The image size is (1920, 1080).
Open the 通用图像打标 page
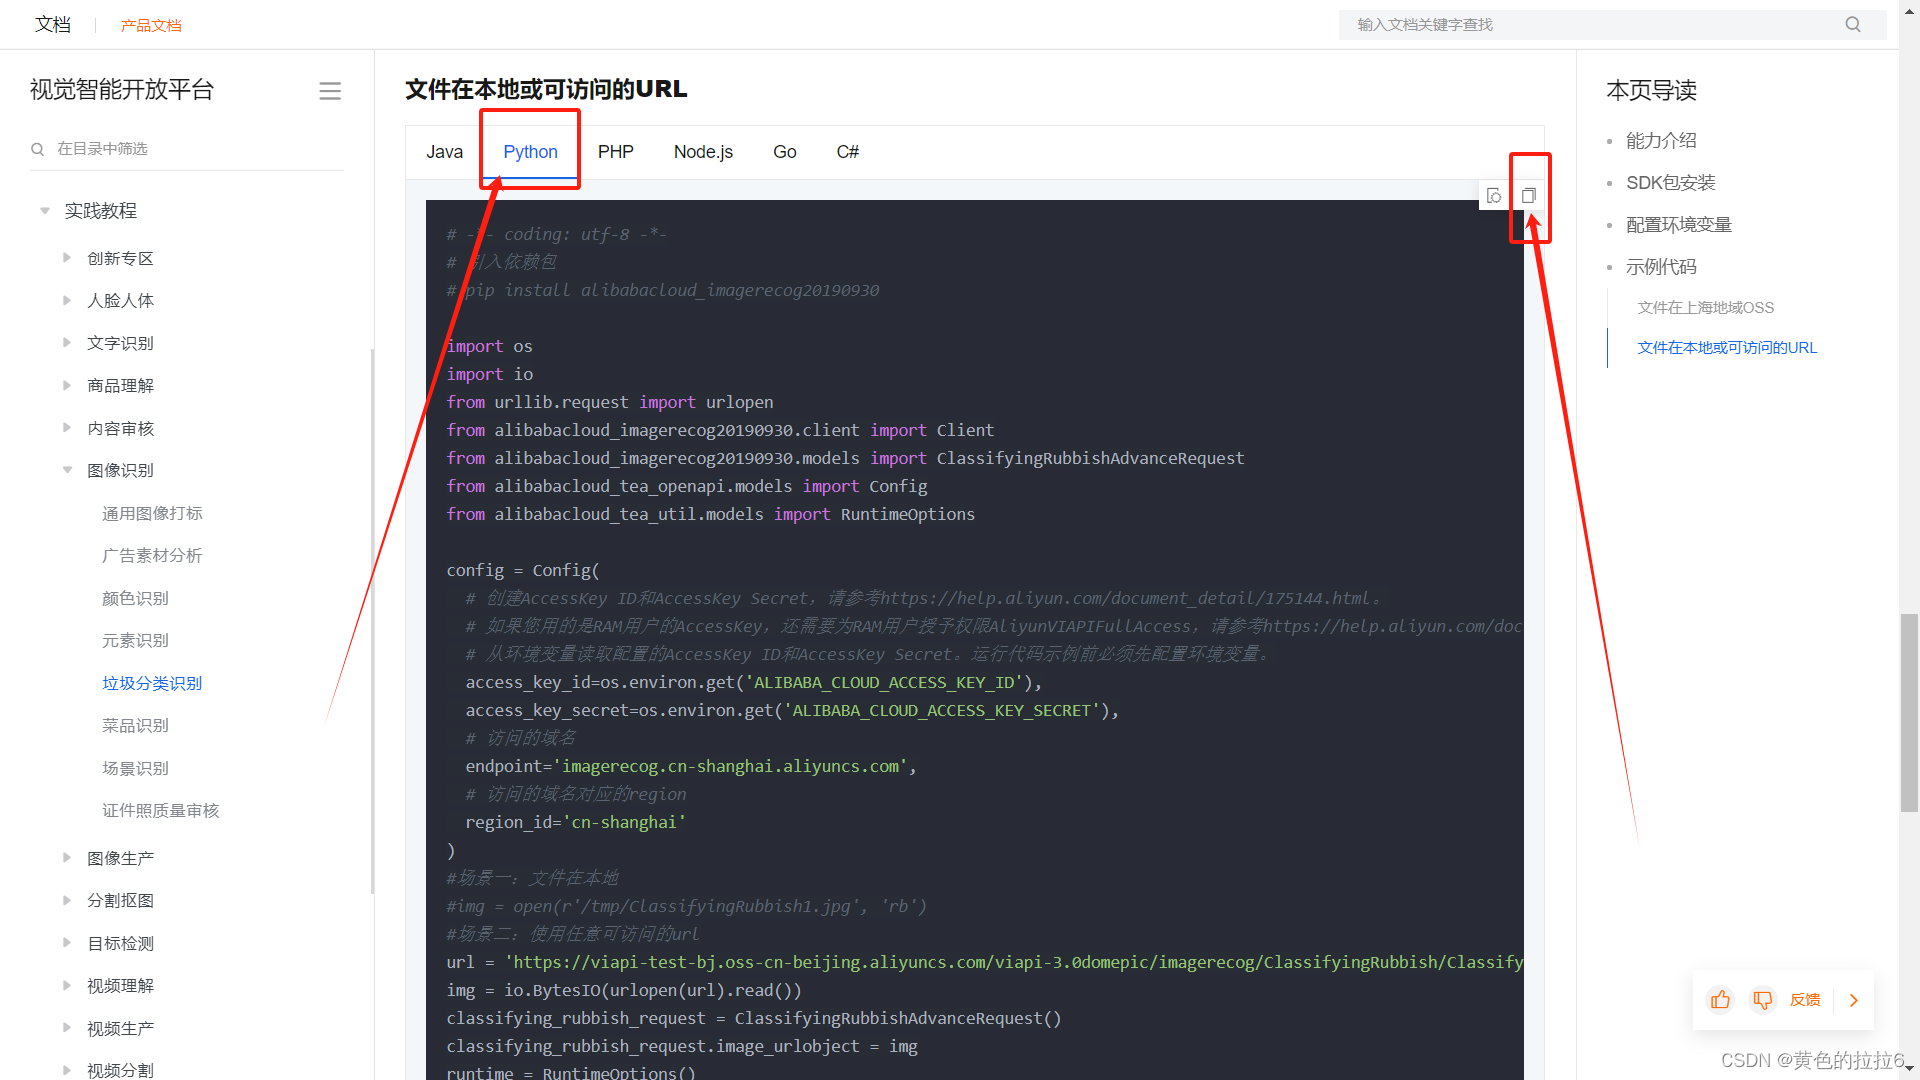coord(152,513)
